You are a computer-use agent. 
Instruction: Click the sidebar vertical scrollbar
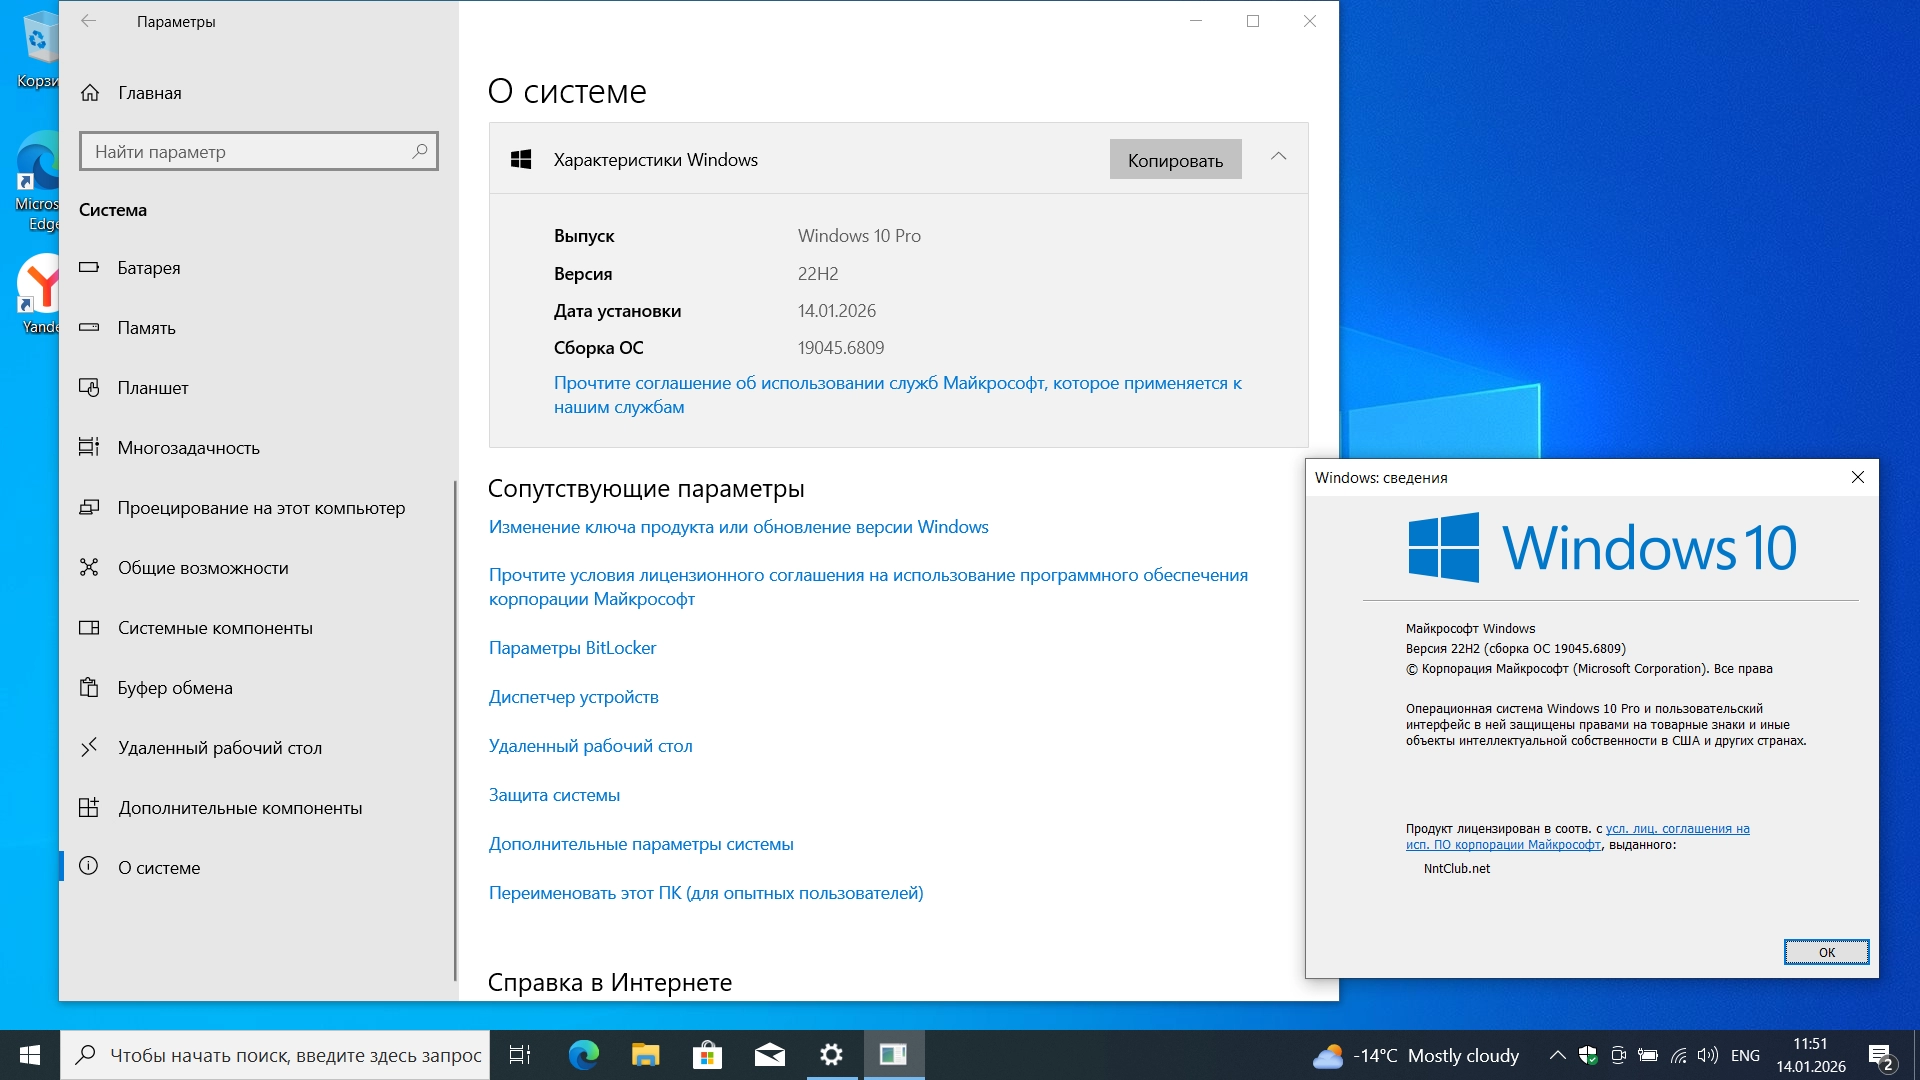pos(455,730)
